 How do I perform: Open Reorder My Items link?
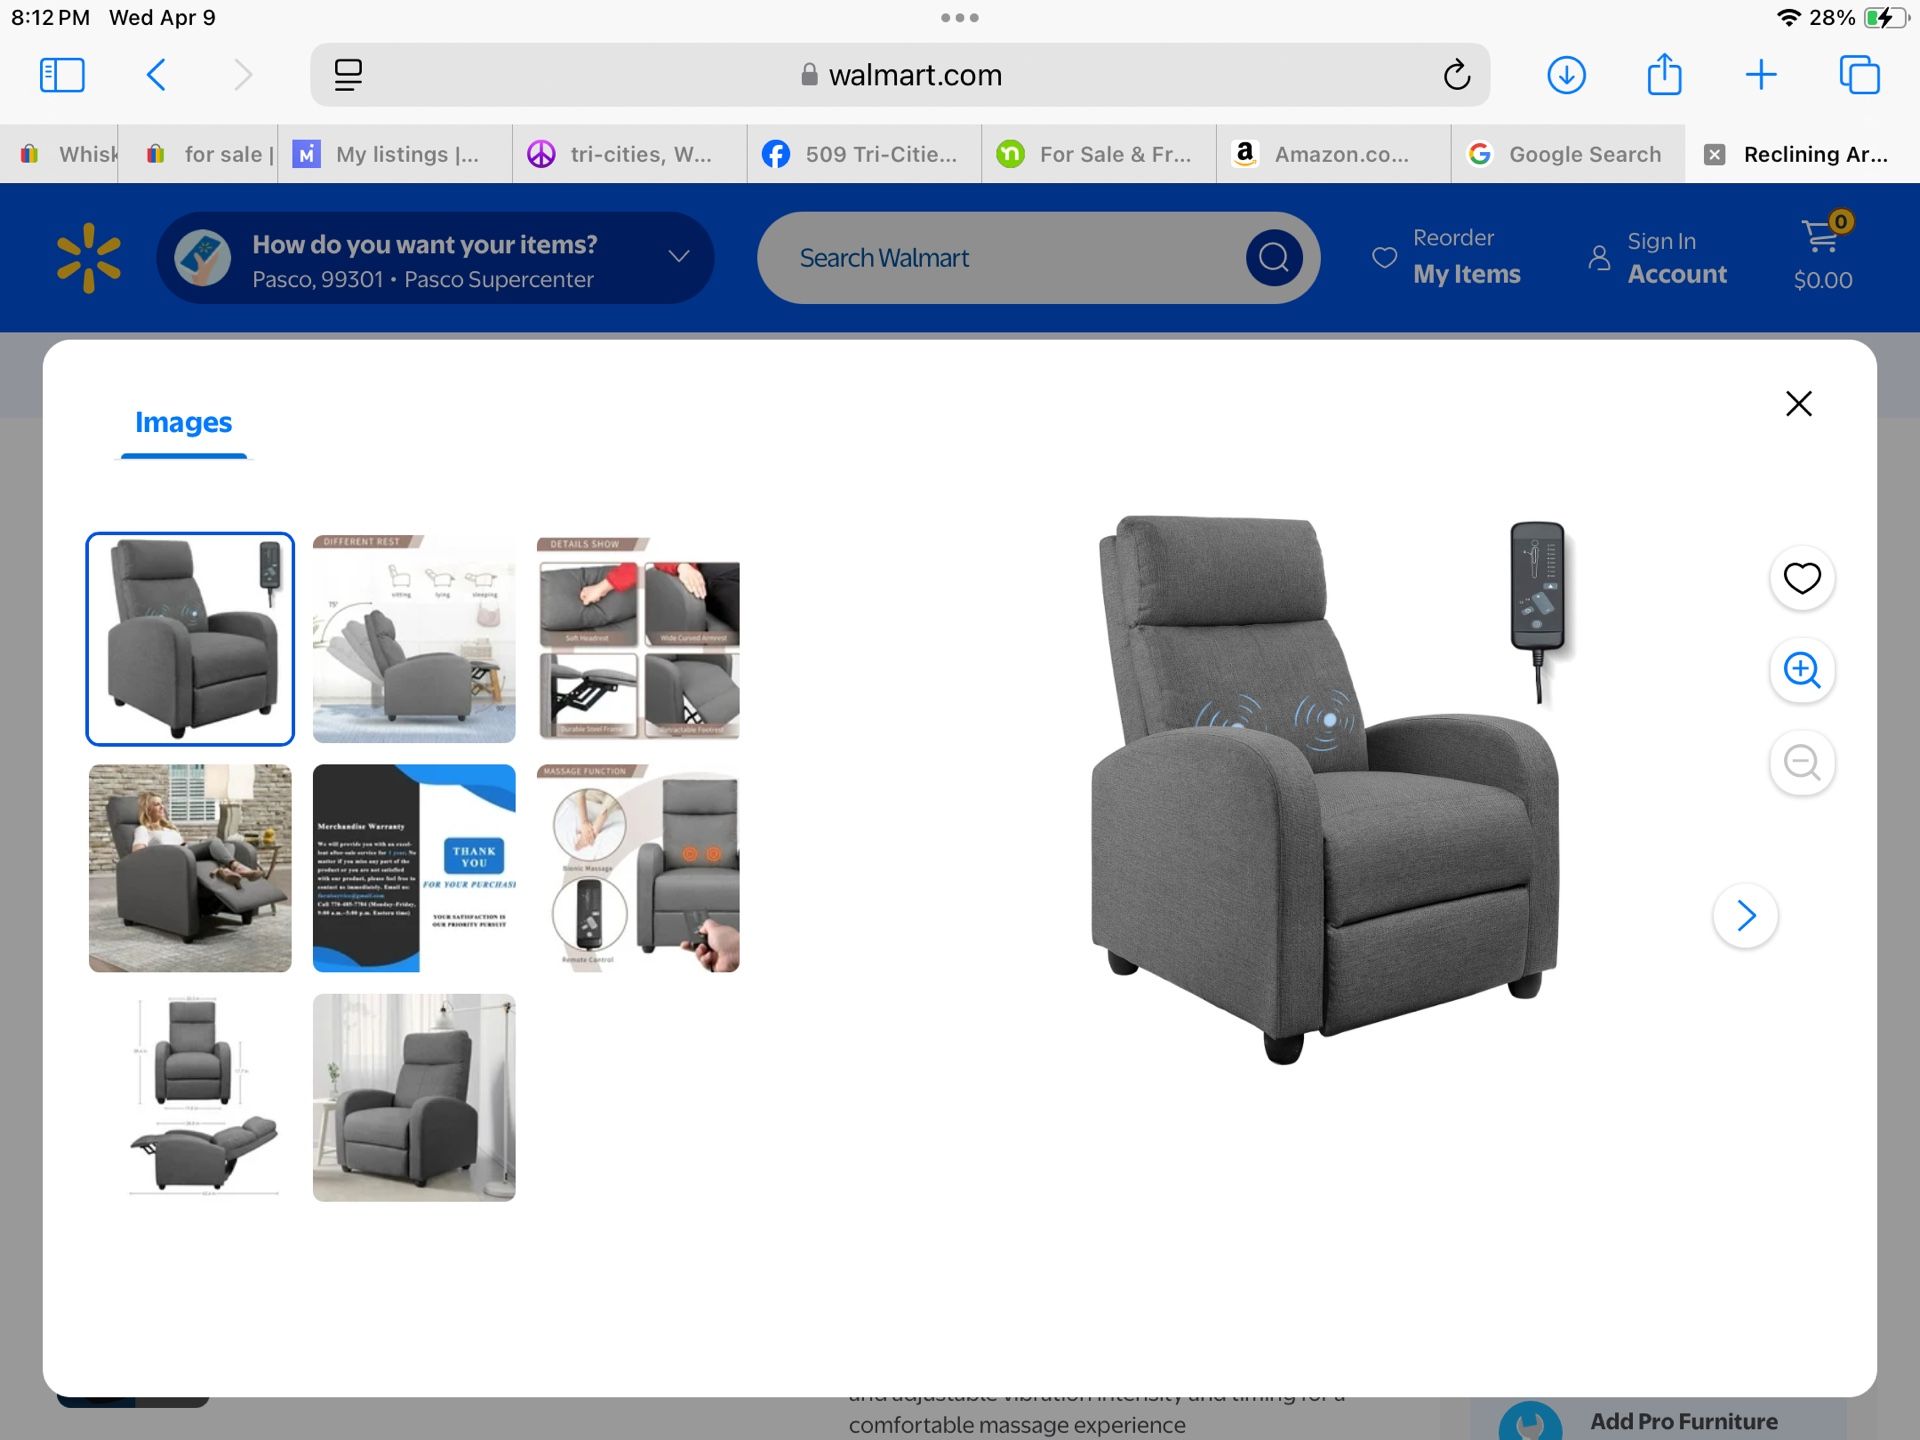1447,258
